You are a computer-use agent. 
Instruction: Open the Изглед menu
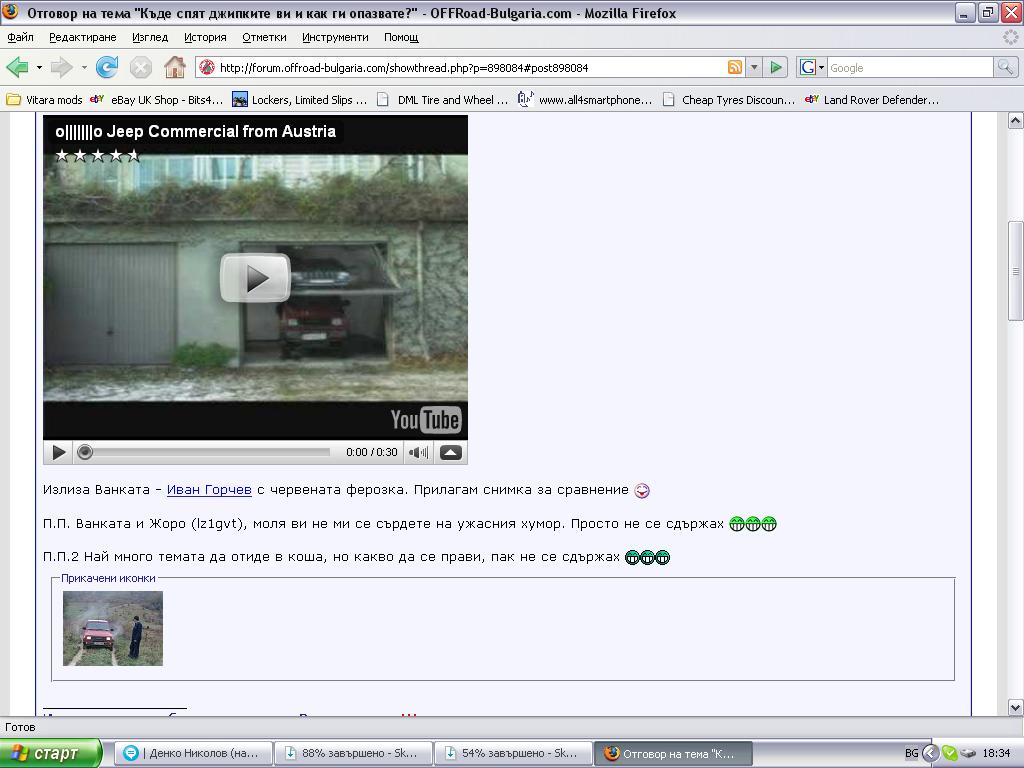pos(150,37)
